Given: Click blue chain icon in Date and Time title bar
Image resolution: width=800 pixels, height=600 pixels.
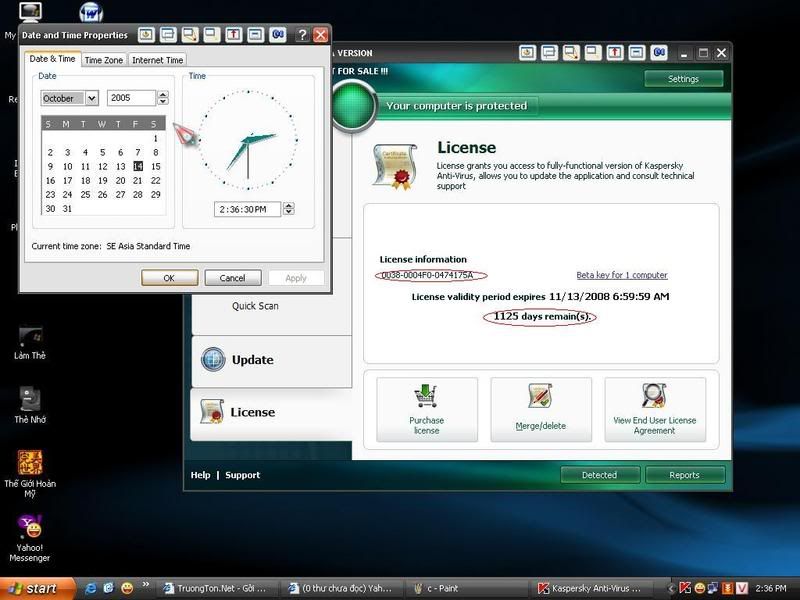Looking at the screenshot, I should 278,35.
